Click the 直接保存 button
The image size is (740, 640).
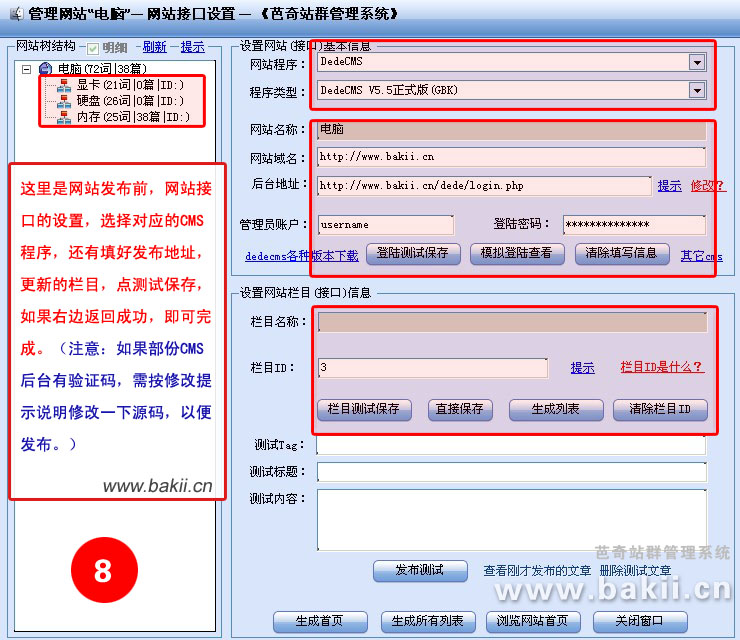click(x=460, y=409)
